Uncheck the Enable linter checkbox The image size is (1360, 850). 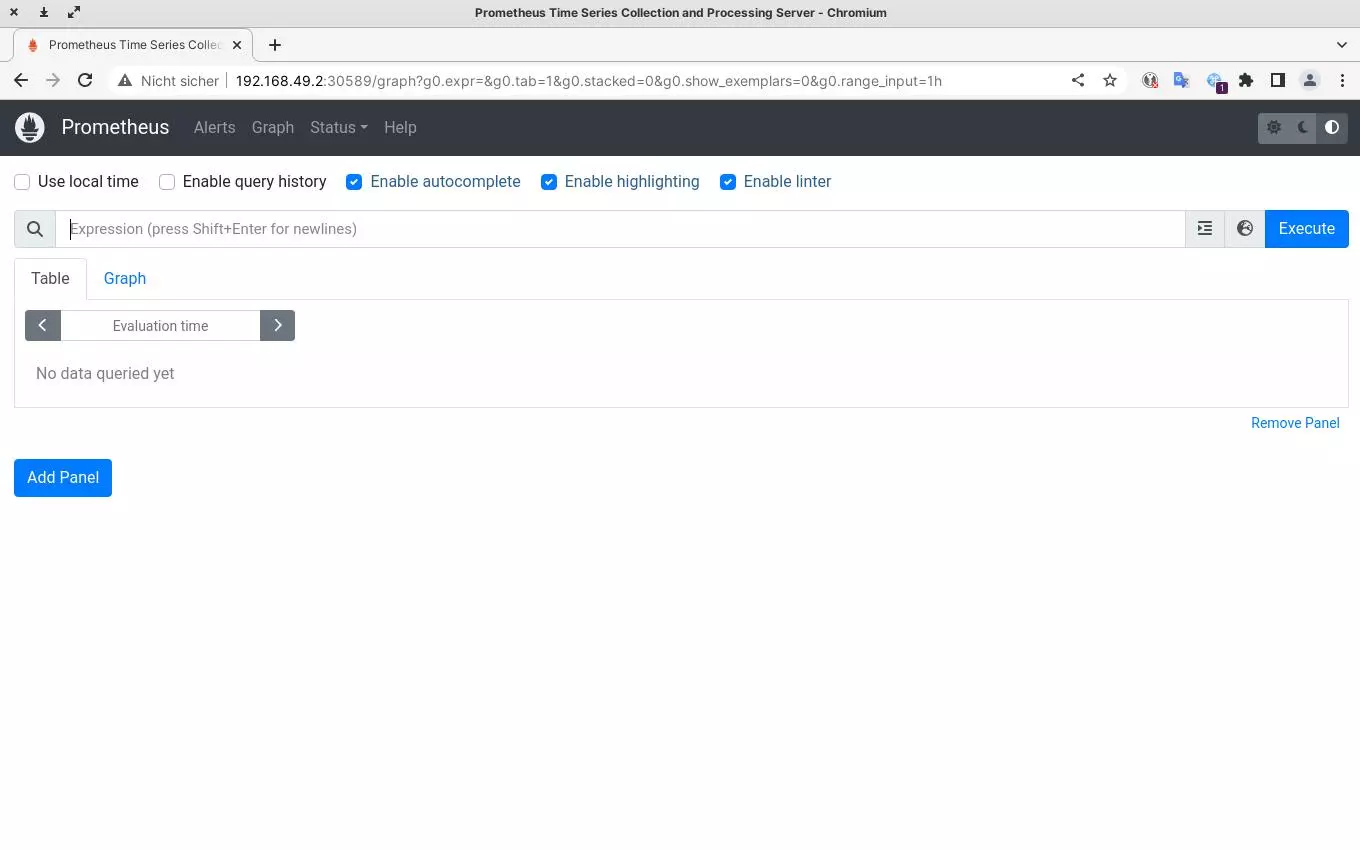pyautogui.click(x=728, y=182)
